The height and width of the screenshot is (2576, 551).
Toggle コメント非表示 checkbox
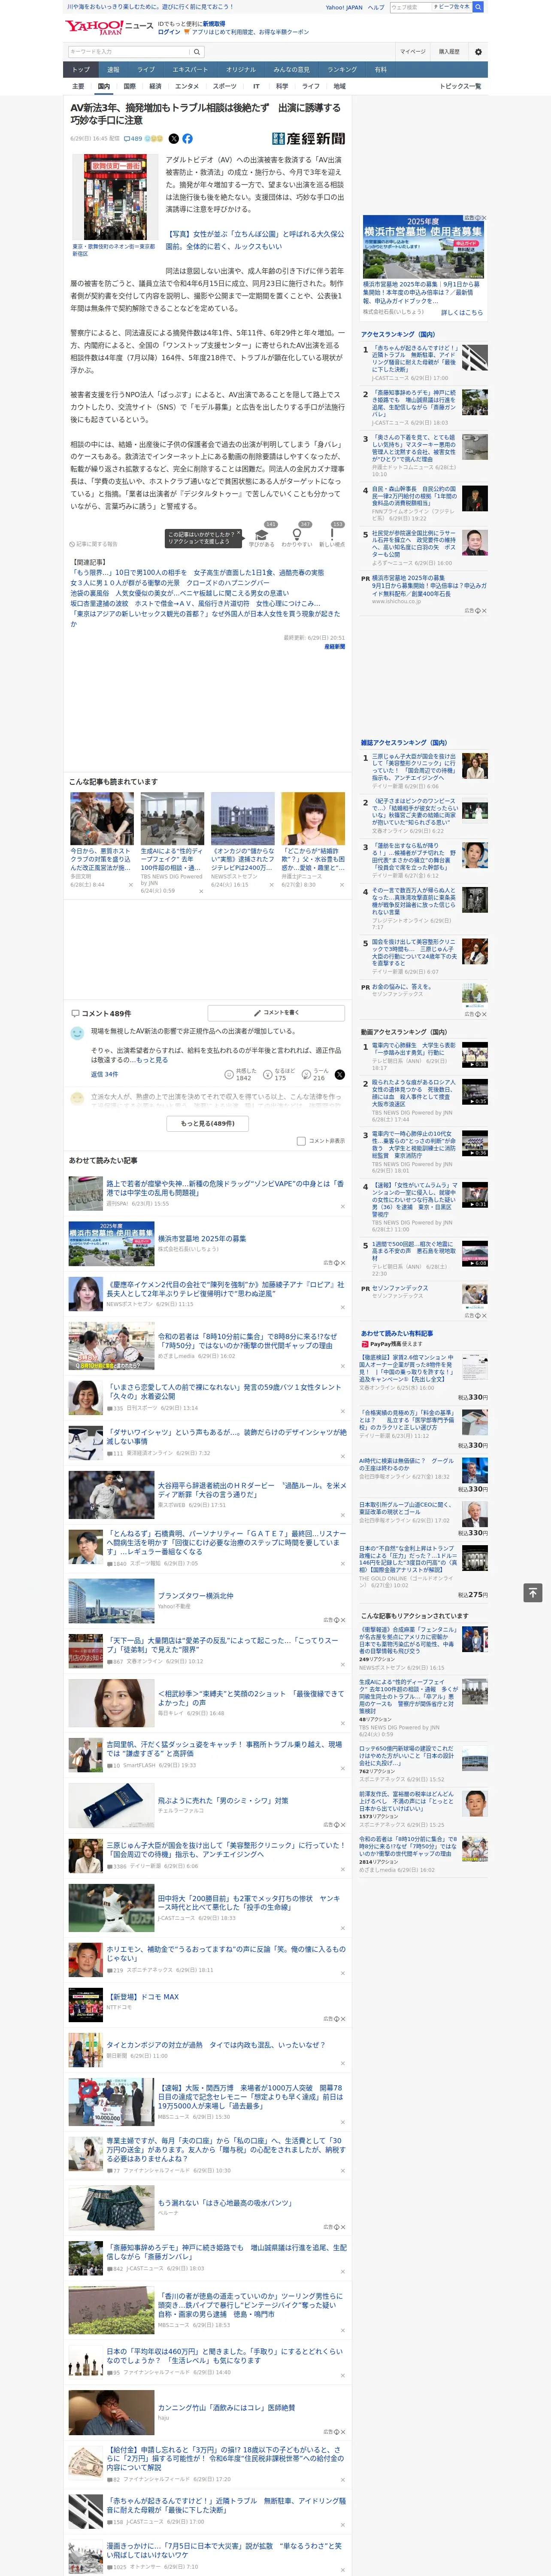301,1141
